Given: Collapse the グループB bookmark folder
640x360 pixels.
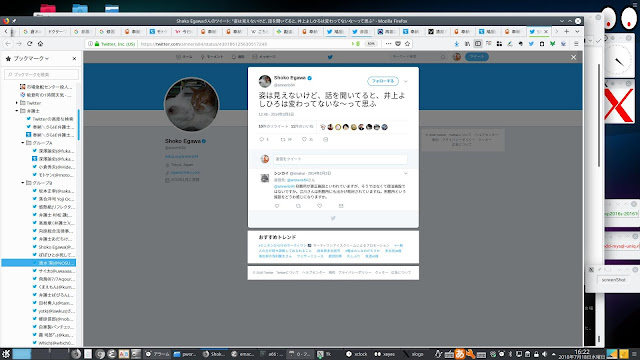Looking at the screenshot, I should (x=22, y=183).
